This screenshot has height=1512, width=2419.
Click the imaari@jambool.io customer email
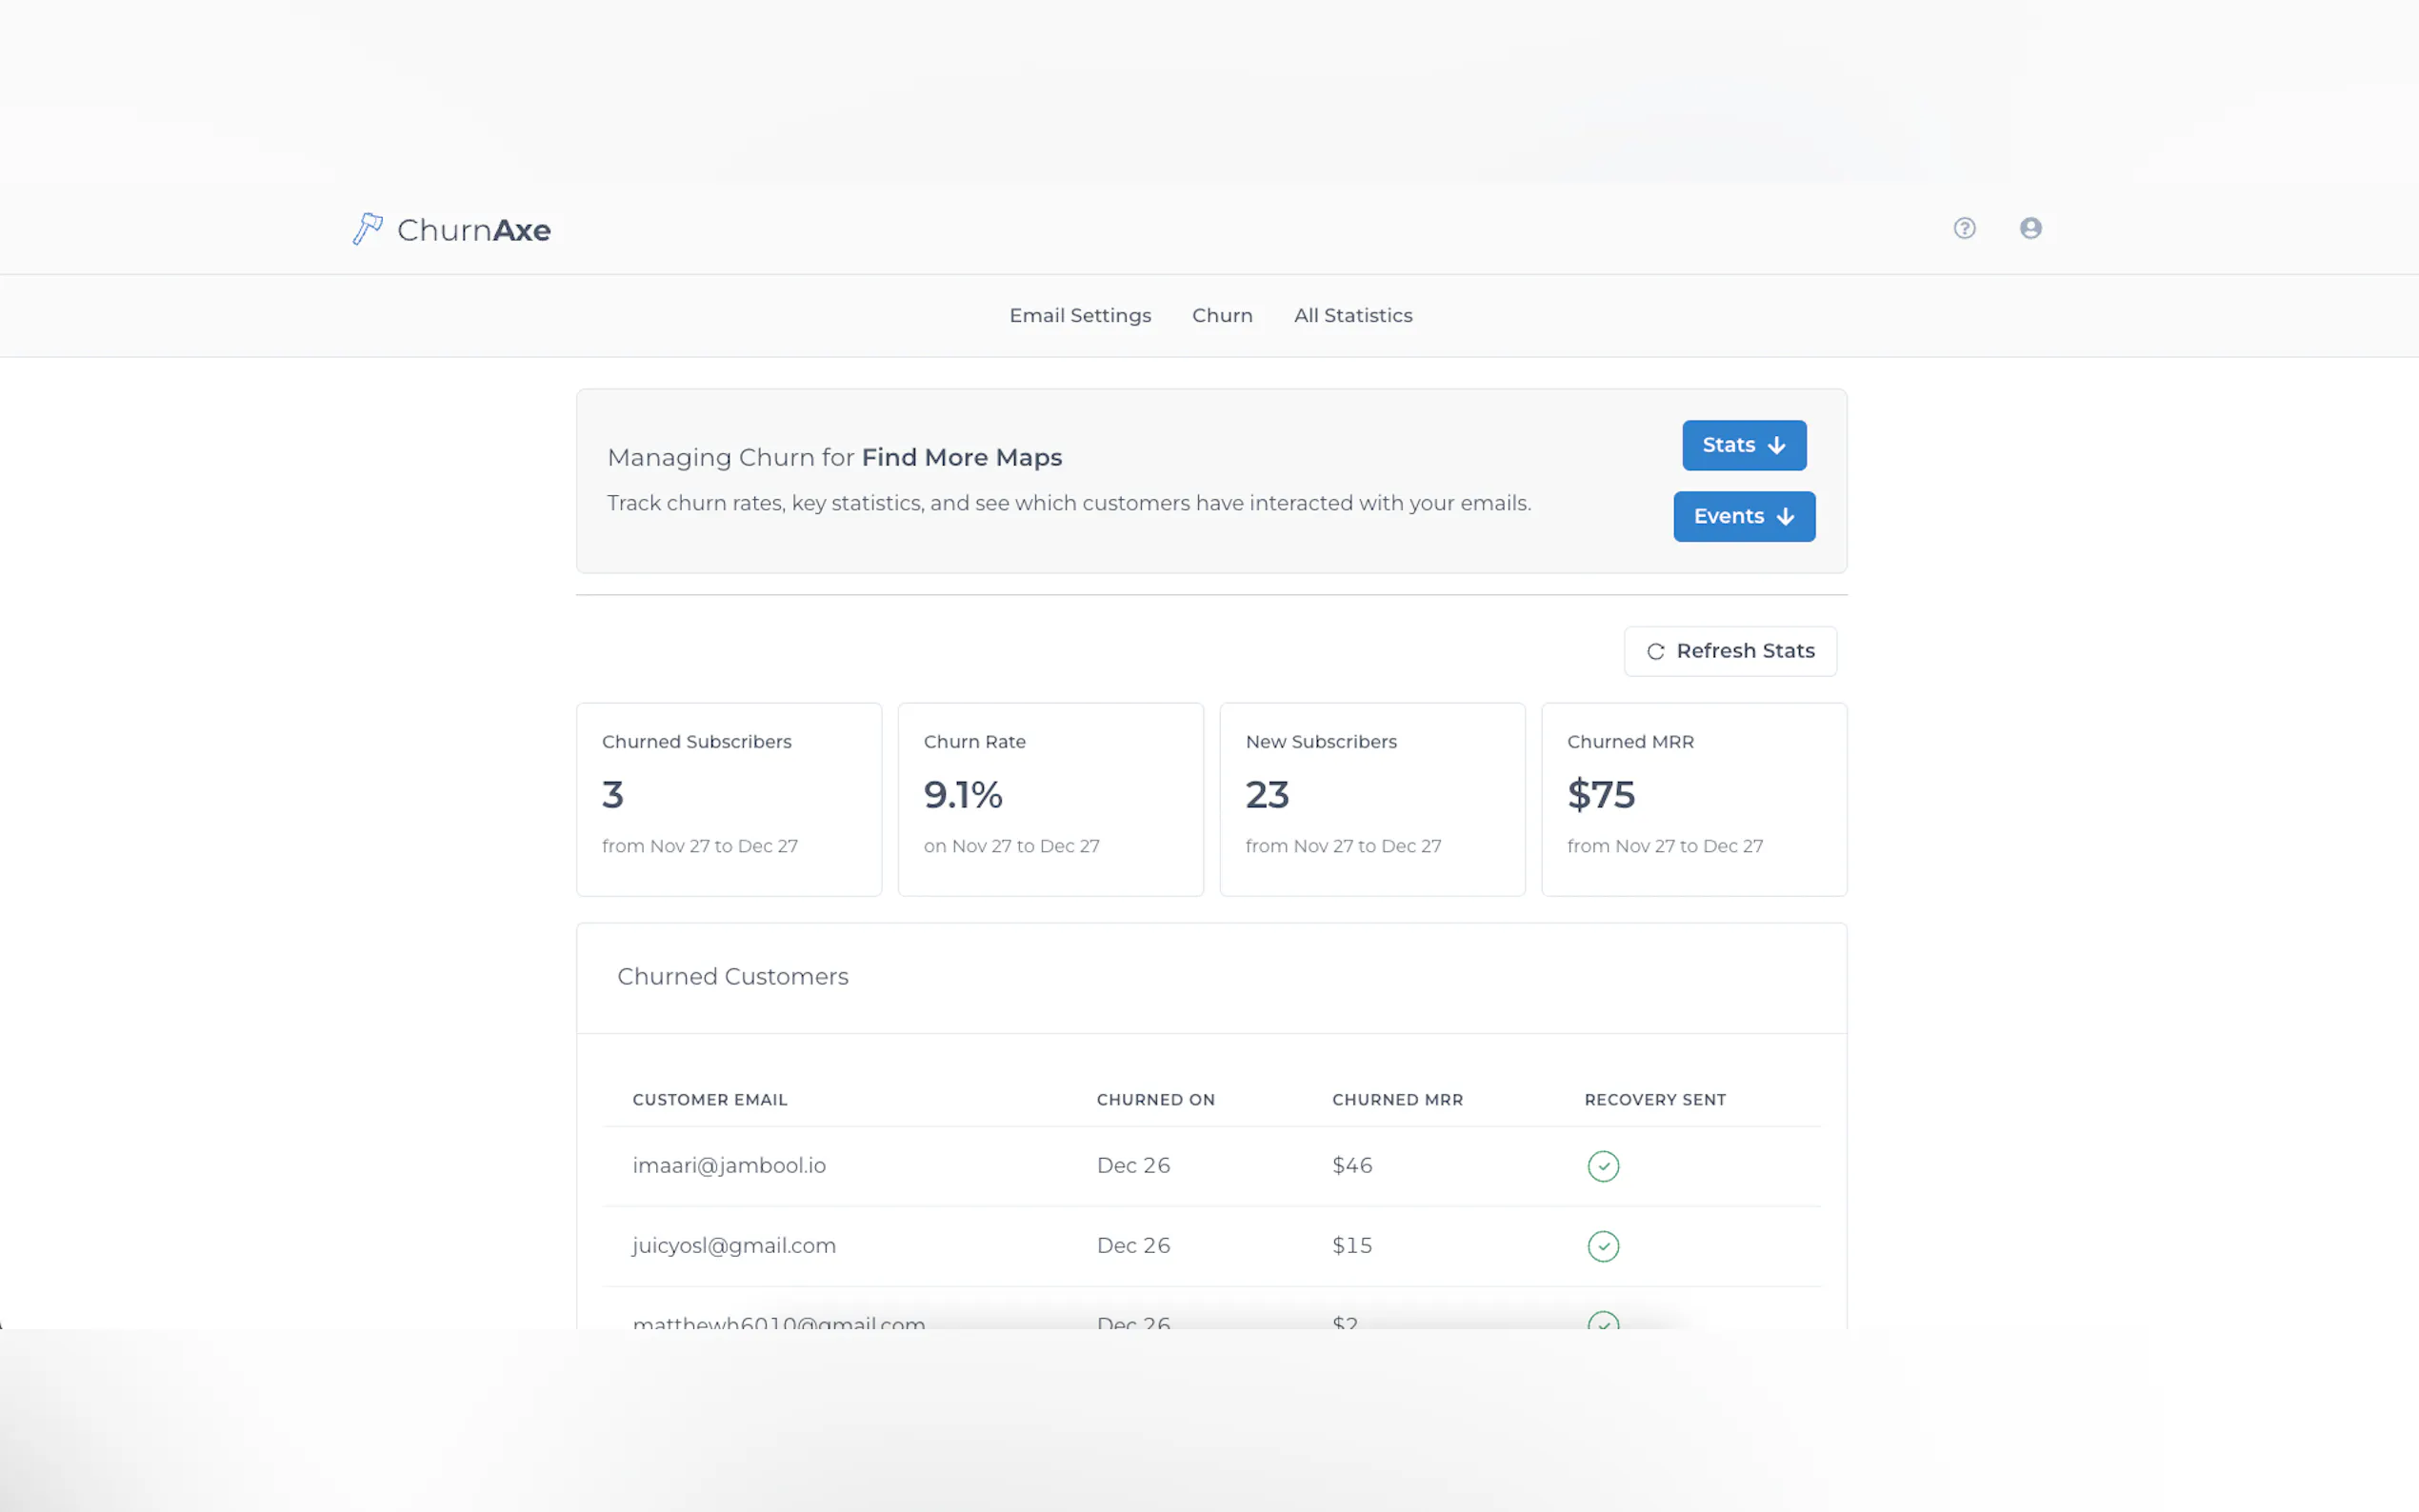click(x=728, y=1165)
